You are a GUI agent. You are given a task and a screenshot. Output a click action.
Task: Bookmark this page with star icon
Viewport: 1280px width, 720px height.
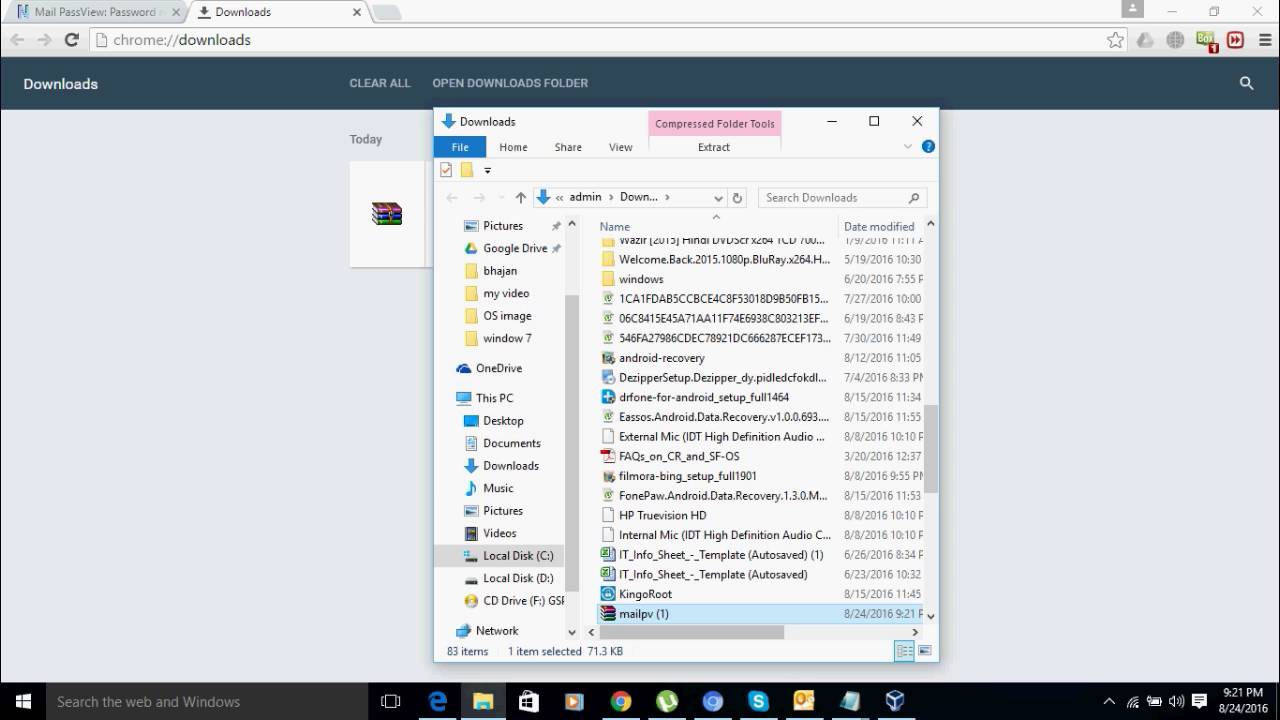tap(1115, 40)
